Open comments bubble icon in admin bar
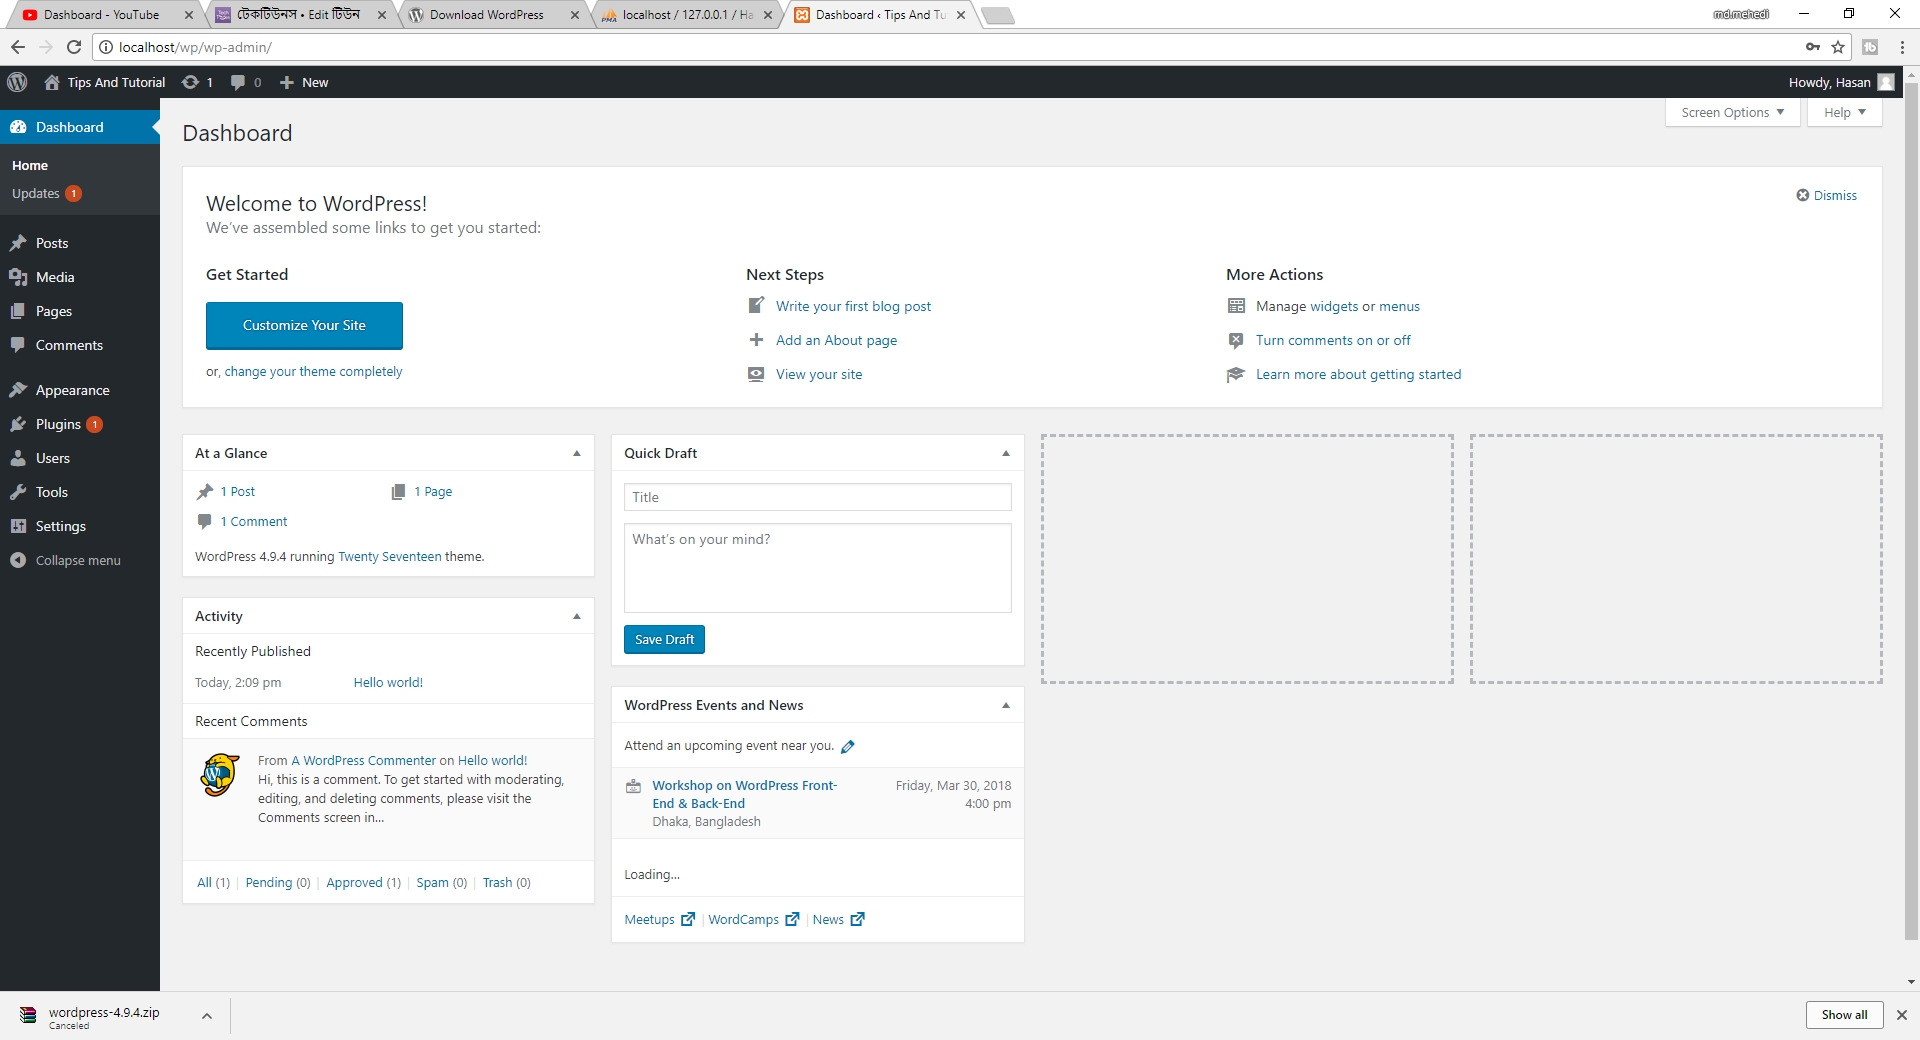Image resolution: width=1920 pixels, height=1040 pixels. 238,82
